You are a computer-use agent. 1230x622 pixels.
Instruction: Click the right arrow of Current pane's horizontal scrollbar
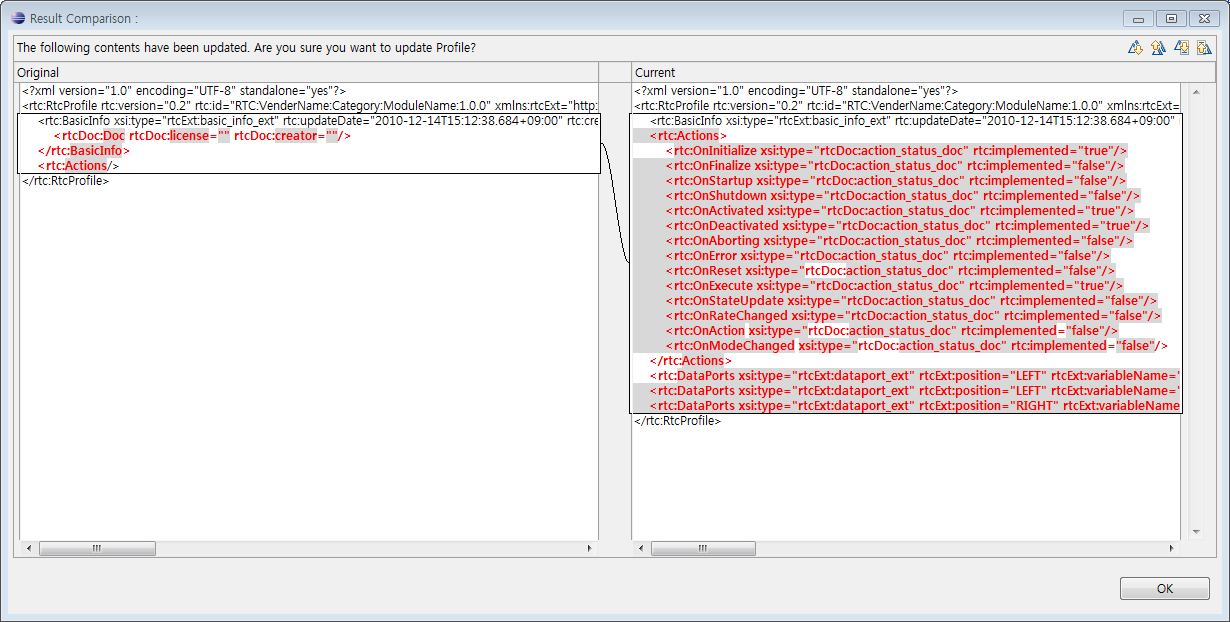[1173, 548]
